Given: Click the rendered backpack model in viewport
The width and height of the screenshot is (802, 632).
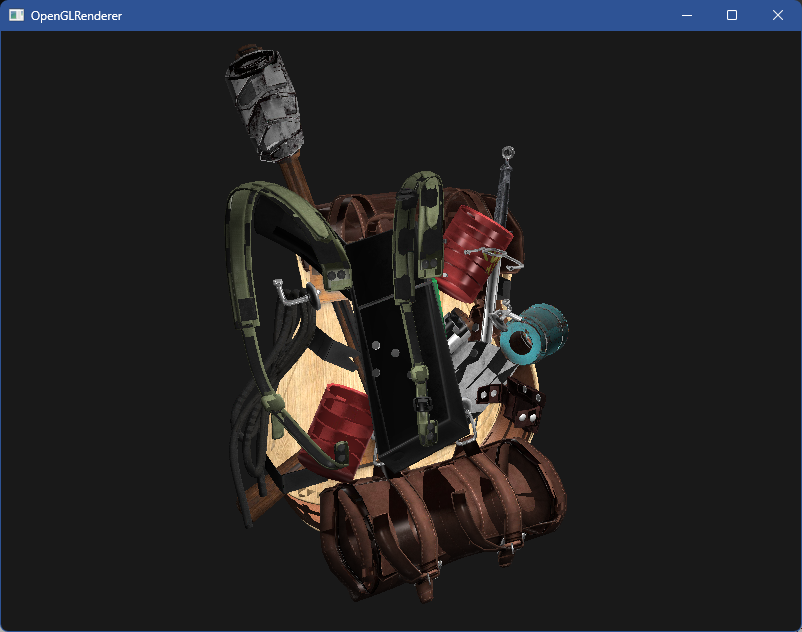Looking at the screenshot, I should 396,322.
